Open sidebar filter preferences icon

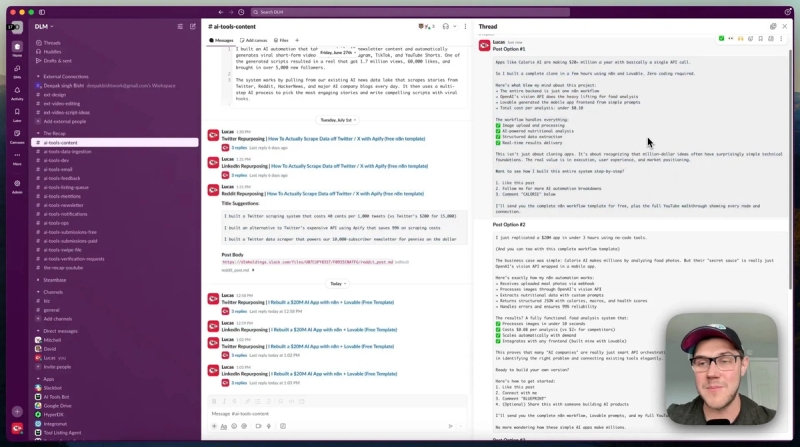pos(180,27)
